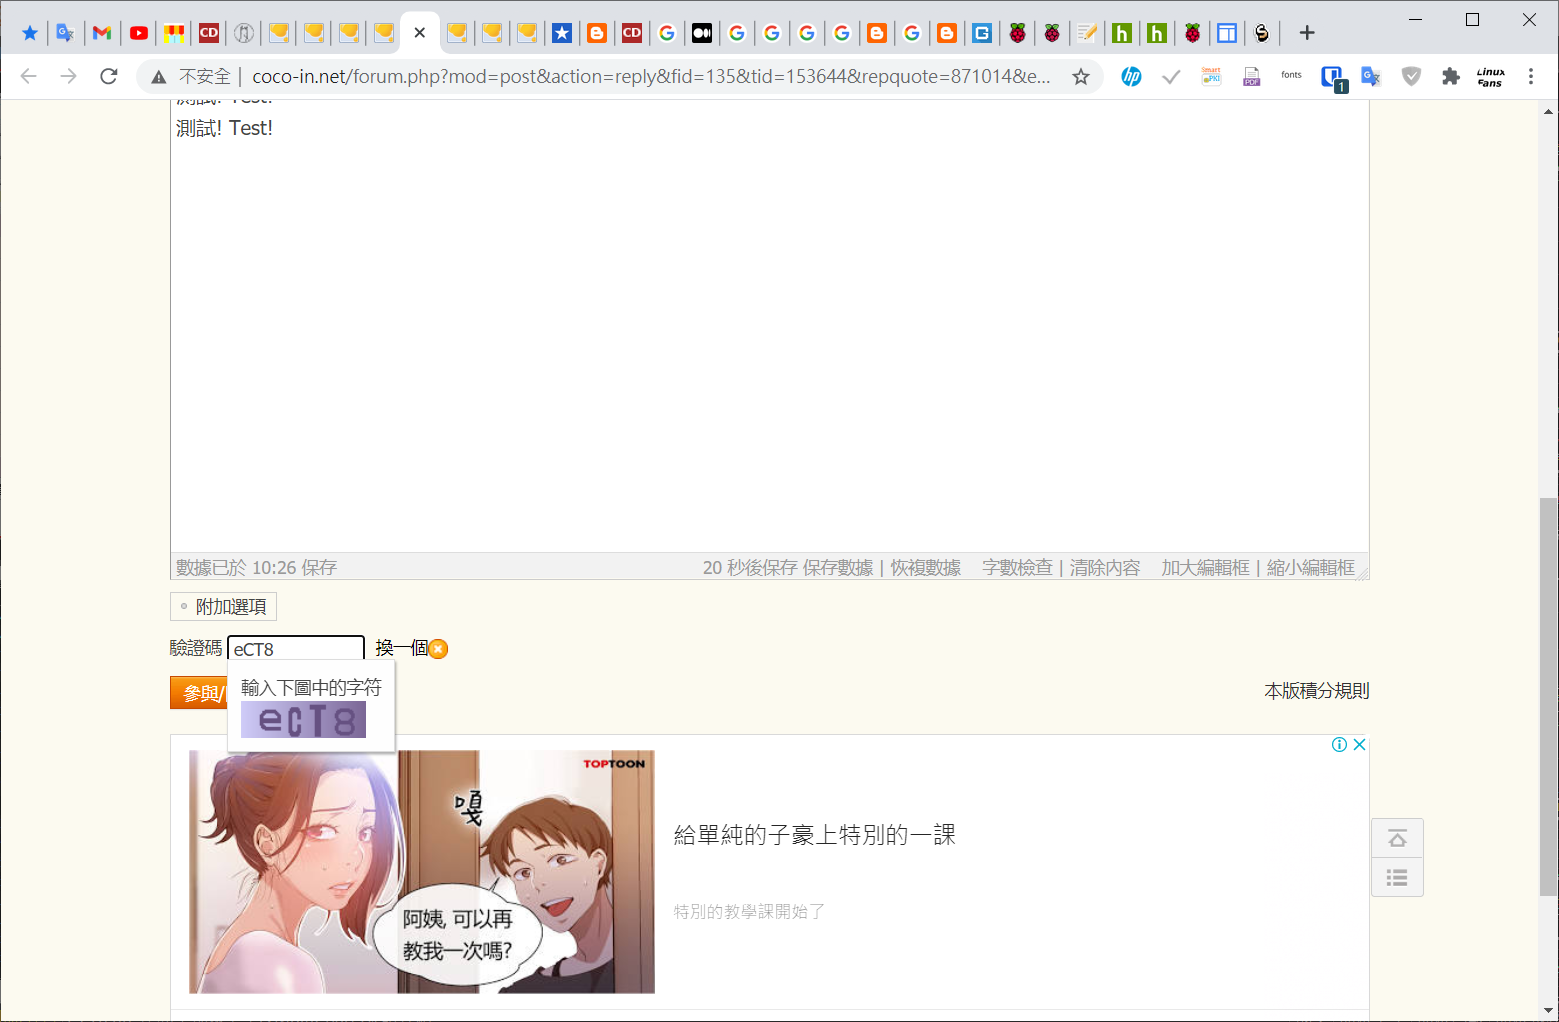
Task: Open the PDF extension icon
Action: tap(1251, 76)
